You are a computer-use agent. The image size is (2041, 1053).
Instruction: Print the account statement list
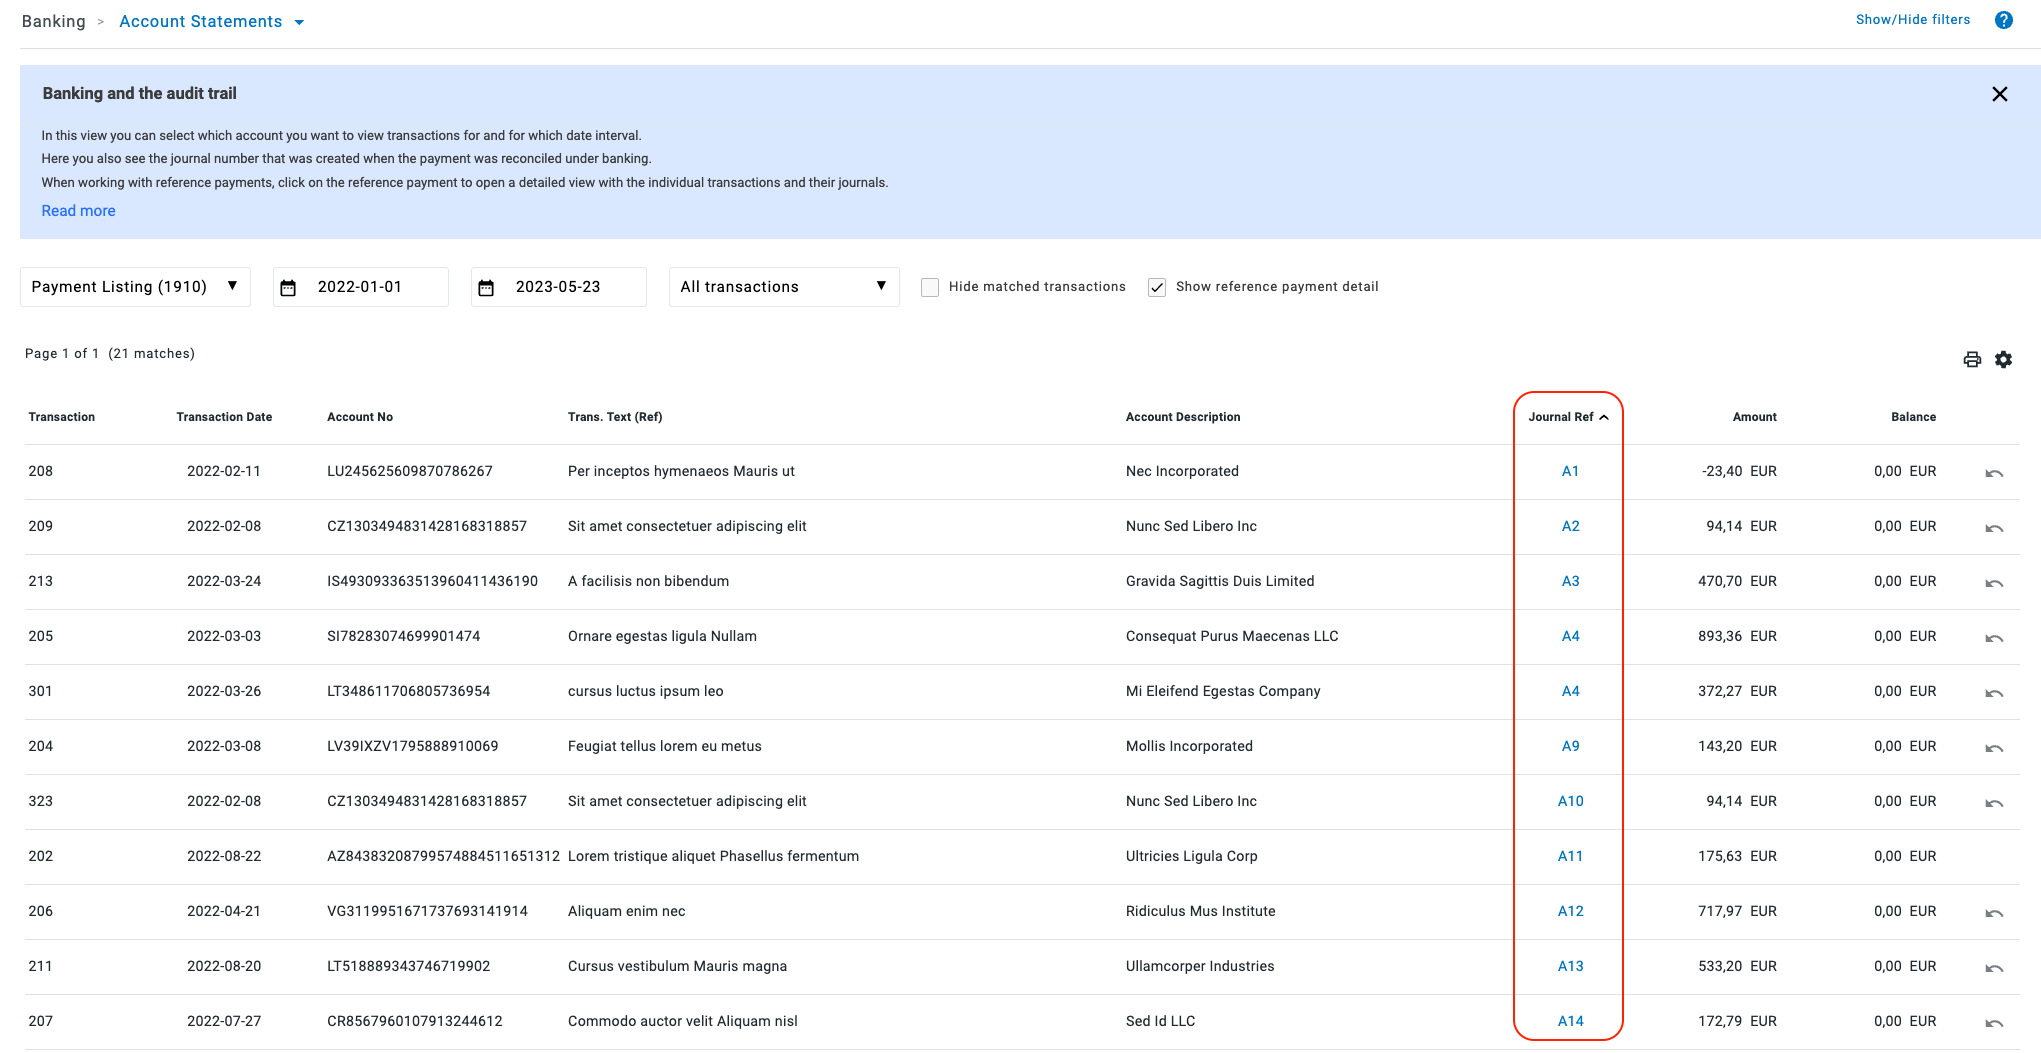[1972, 360]
